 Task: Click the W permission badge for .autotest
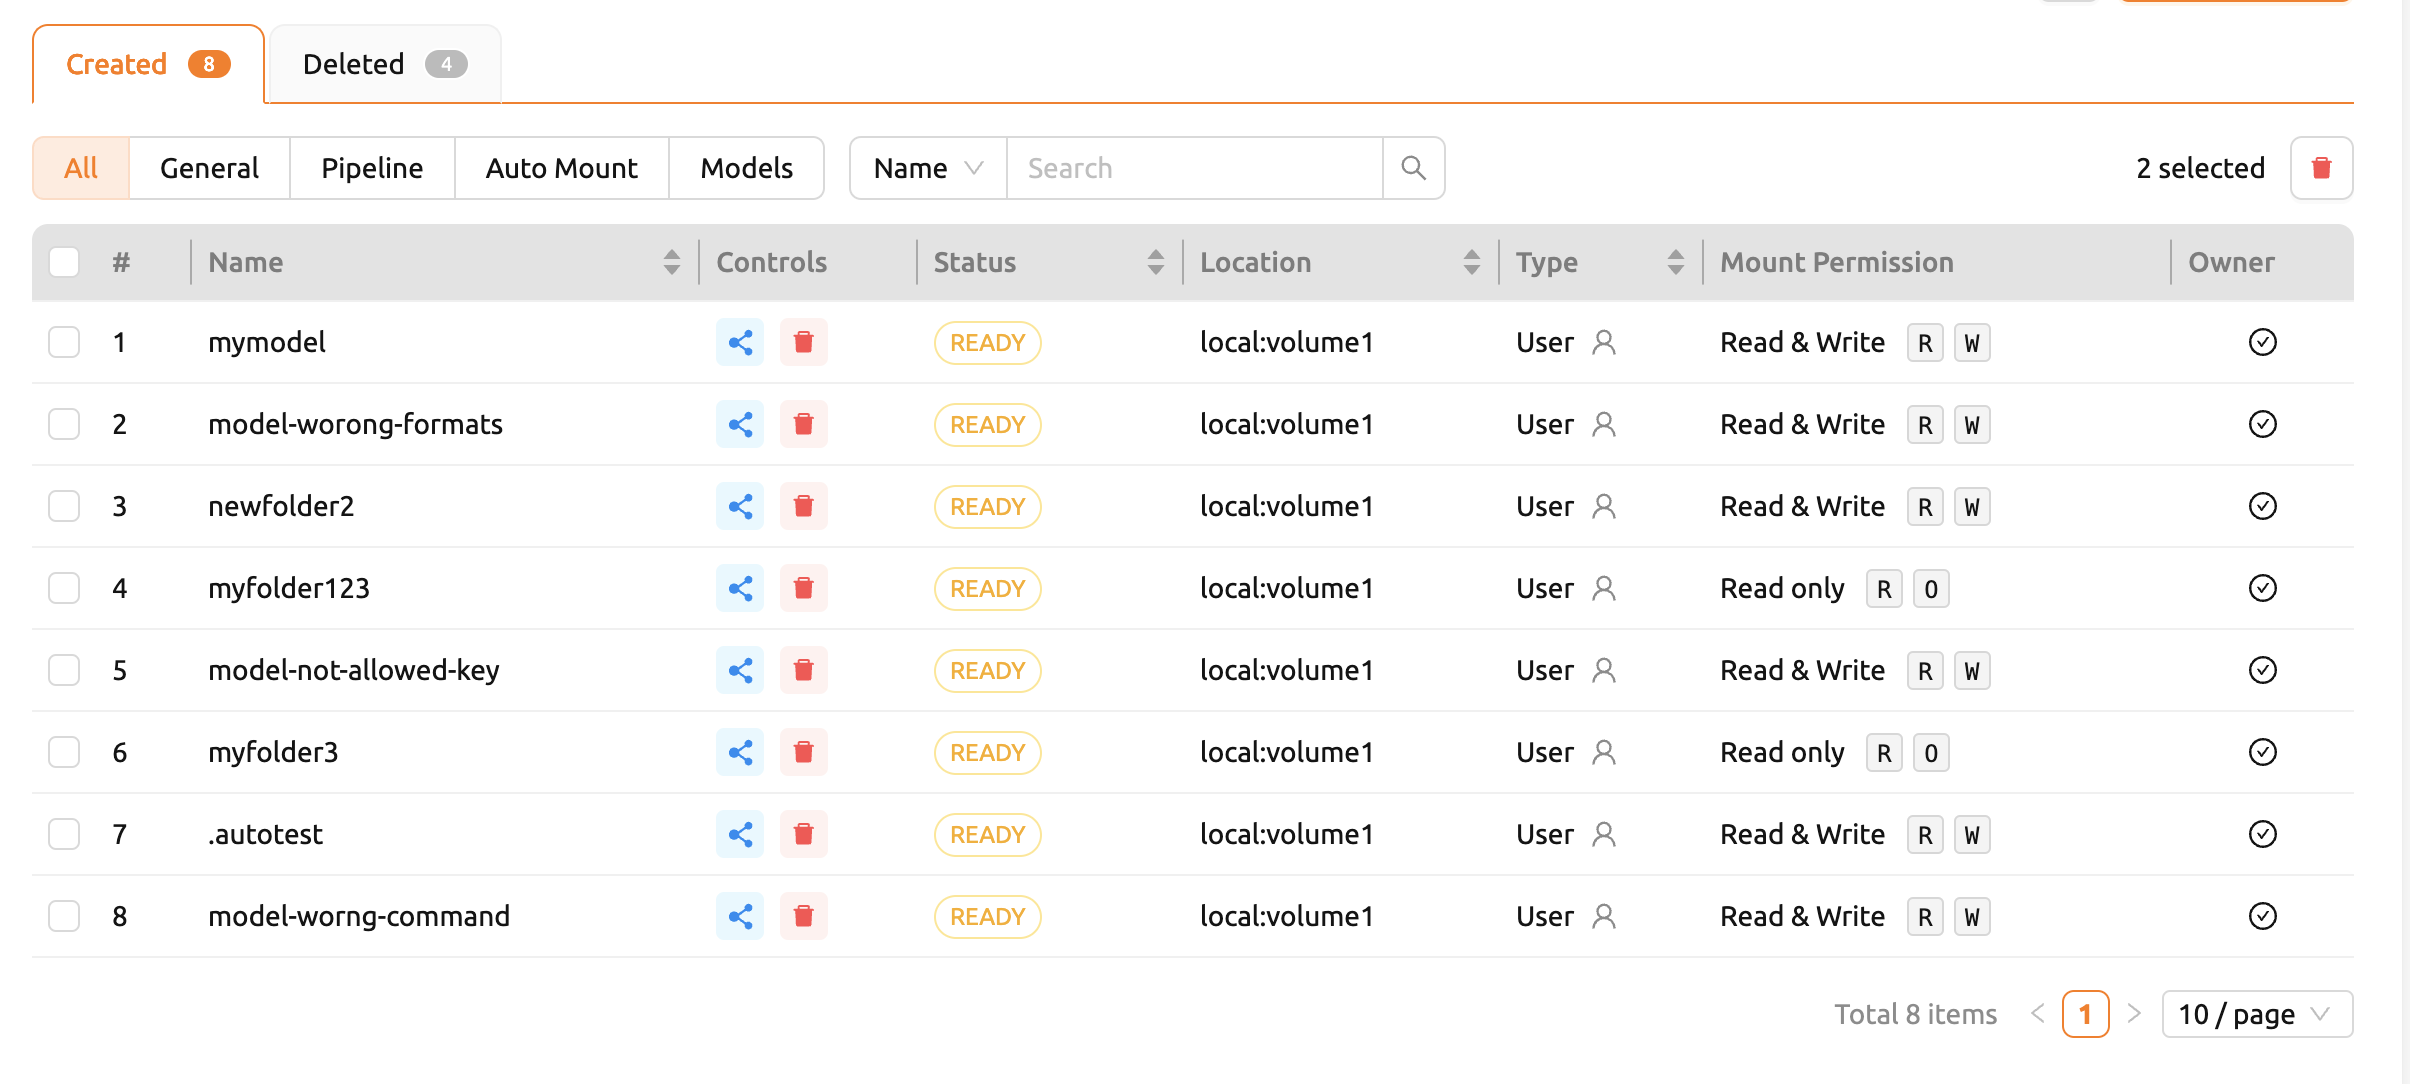pyautogui.click(x=1972, y=835)
